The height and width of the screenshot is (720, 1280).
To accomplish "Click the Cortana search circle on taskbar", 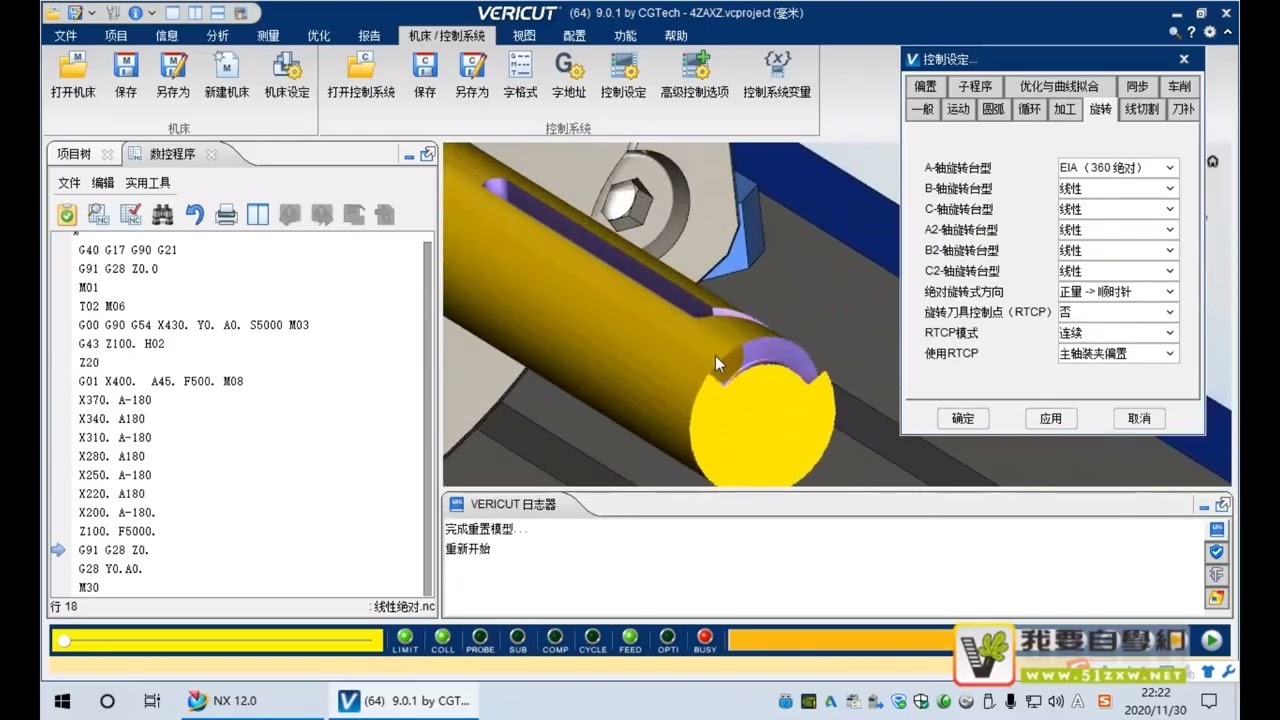I will pos(107,701).
